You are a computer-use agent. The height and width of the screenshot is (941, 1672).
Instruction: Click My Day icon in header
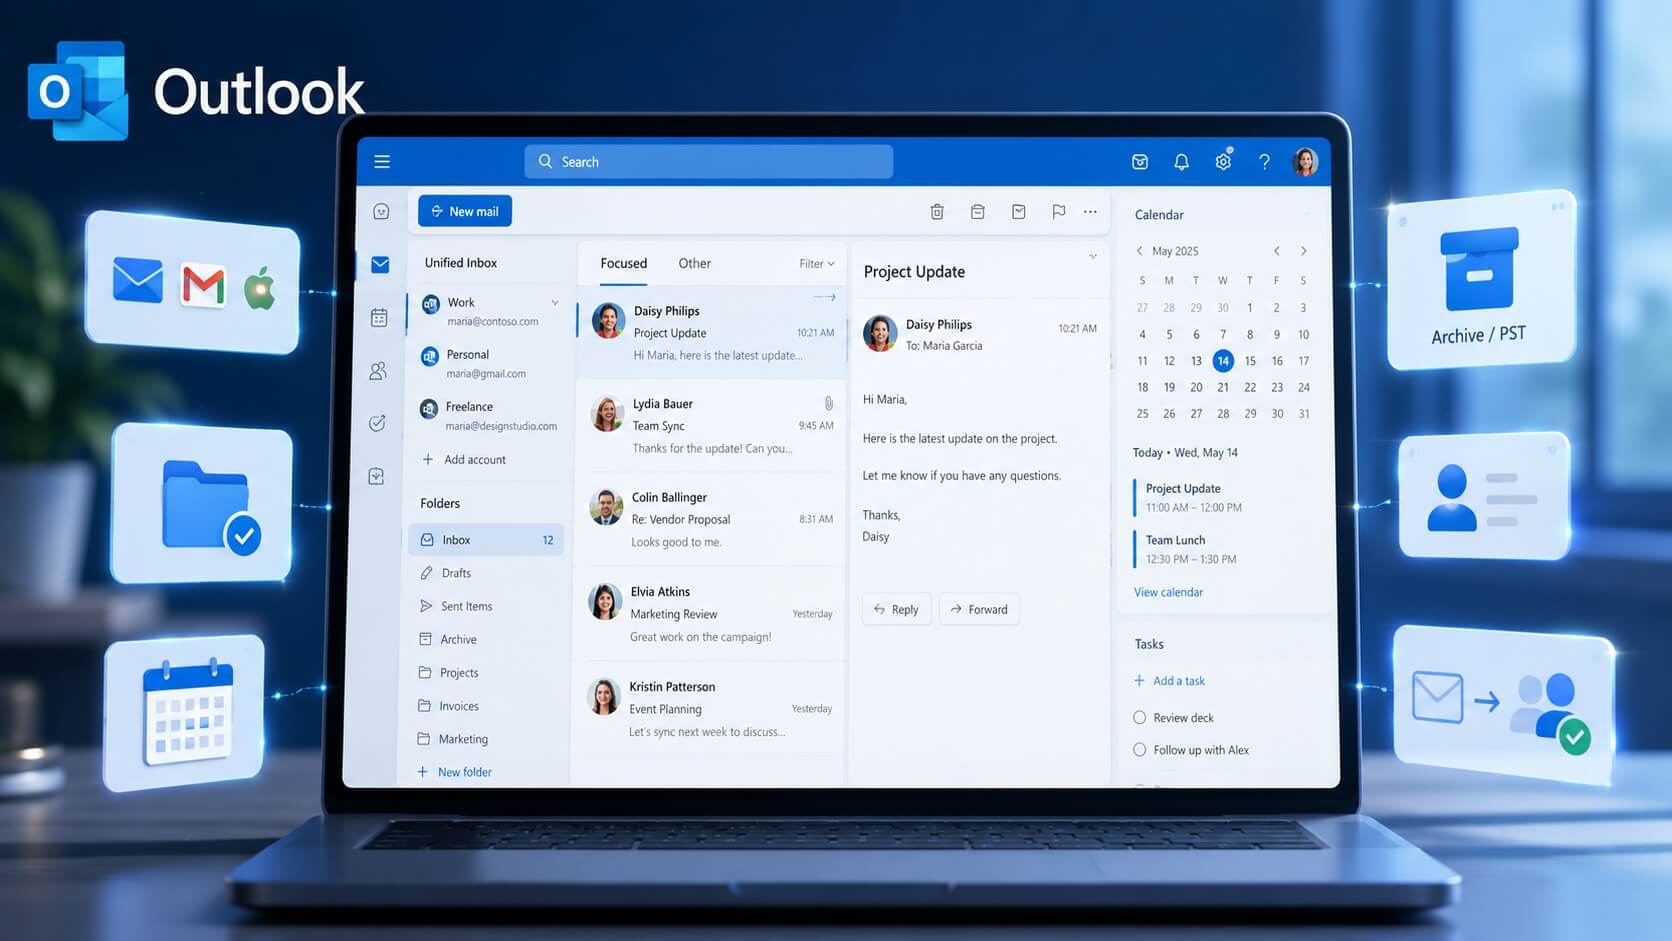[x=1140, y=161]
